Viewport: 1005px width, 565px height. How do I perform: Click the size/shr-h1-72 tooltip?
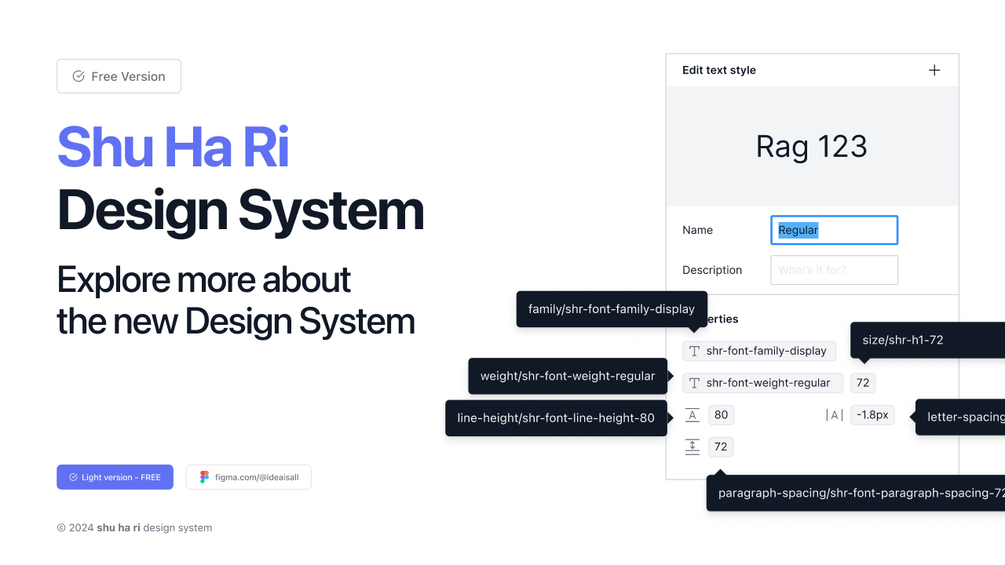(x=927, y=340)
